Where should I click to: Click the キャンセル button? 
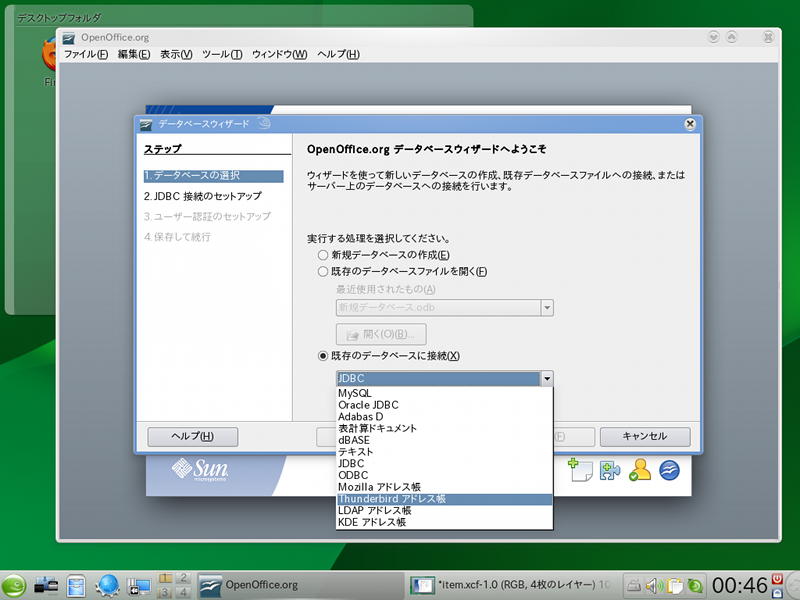point(644,436)
